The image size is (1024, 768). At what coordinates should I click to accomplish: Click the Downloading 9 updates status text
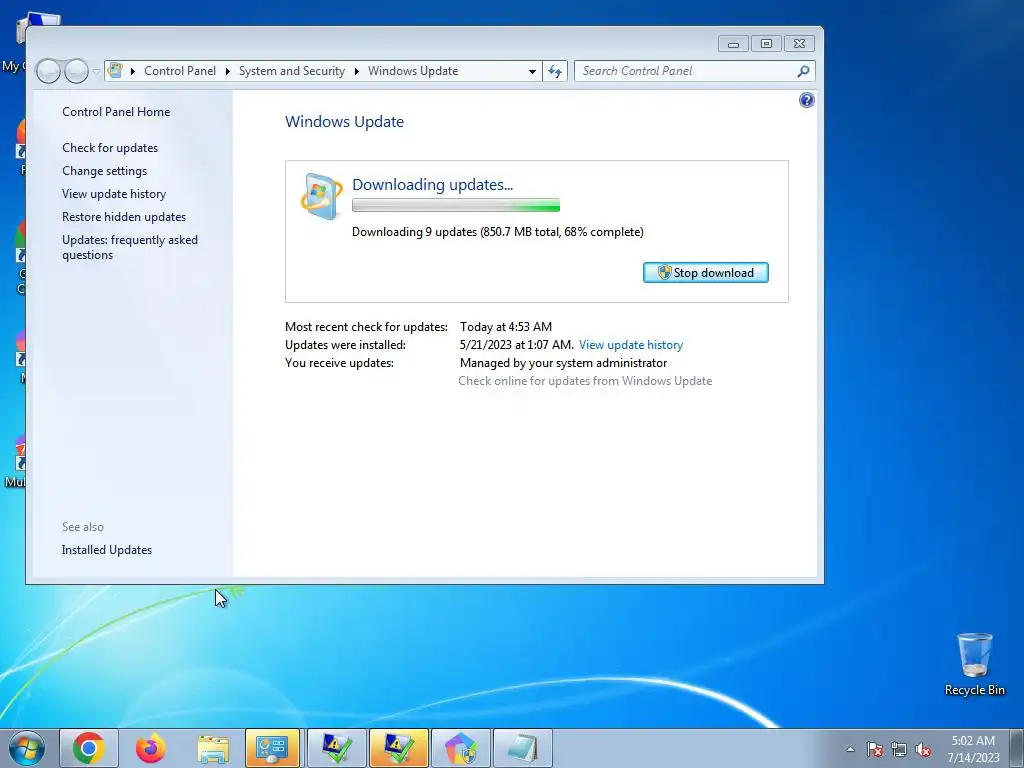tap(498, 232)
